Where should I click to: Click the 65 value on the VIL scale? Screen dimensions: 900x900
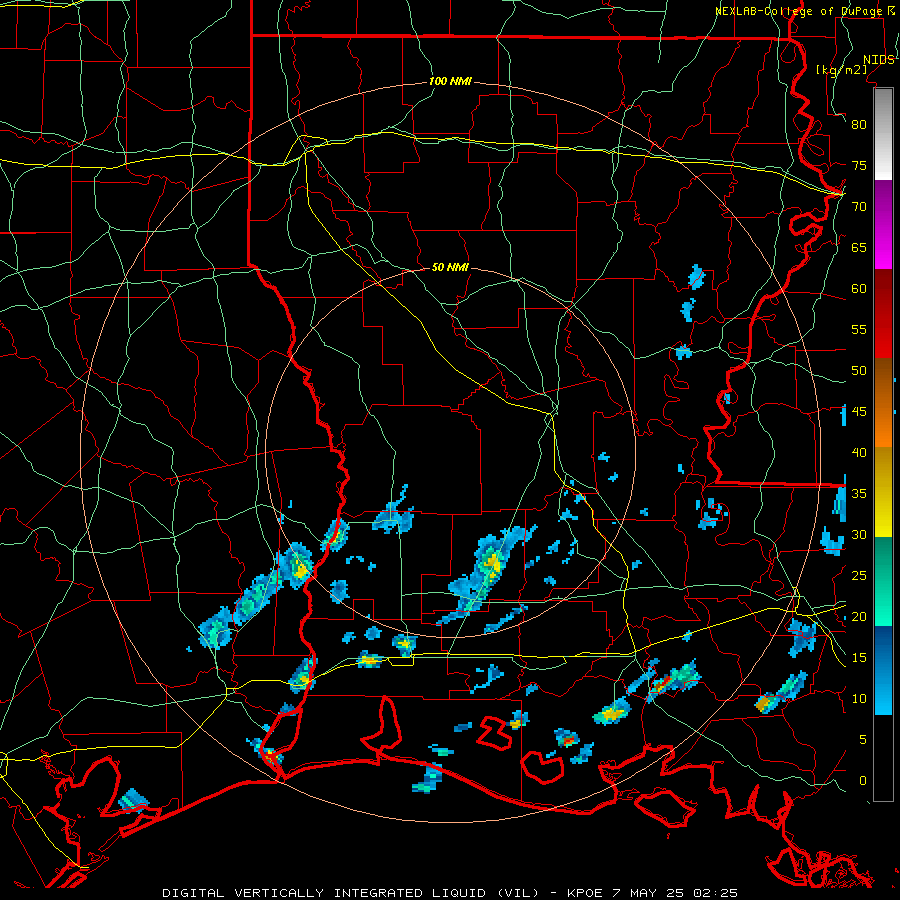point(859,248)
